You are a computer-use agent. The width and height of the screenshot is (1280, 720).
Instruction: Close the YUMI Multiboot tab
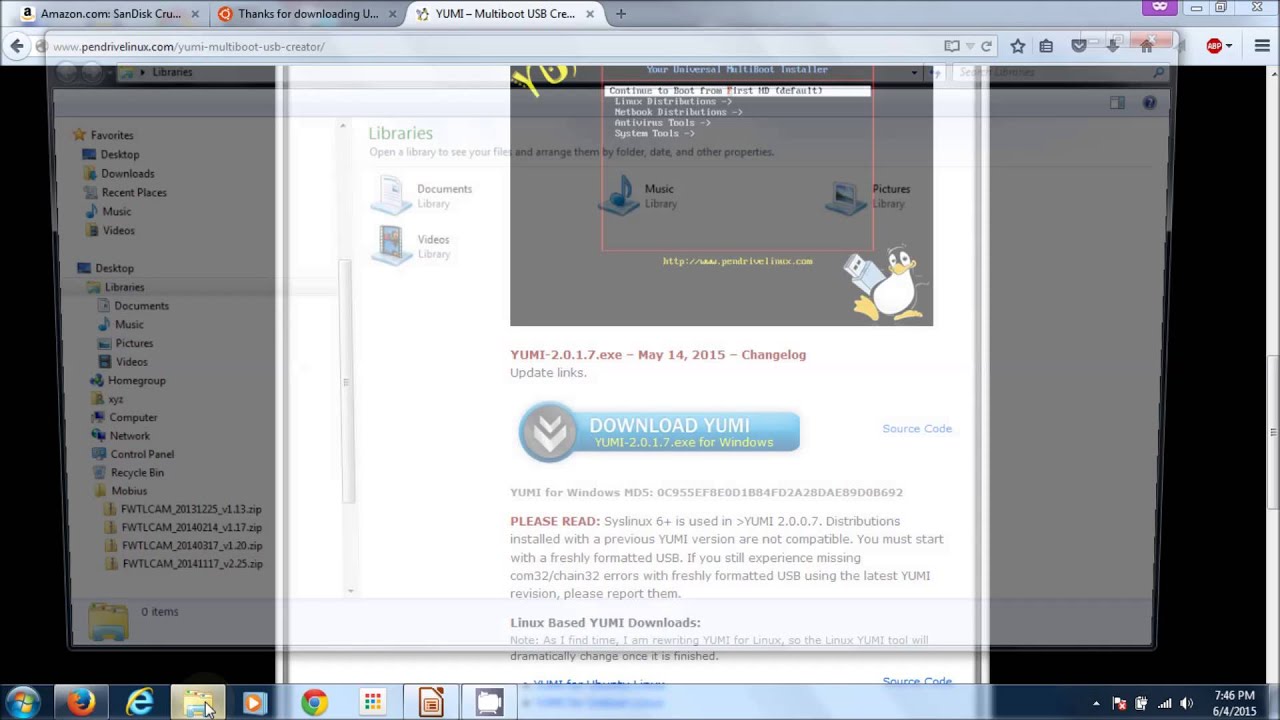pos(590,14)
